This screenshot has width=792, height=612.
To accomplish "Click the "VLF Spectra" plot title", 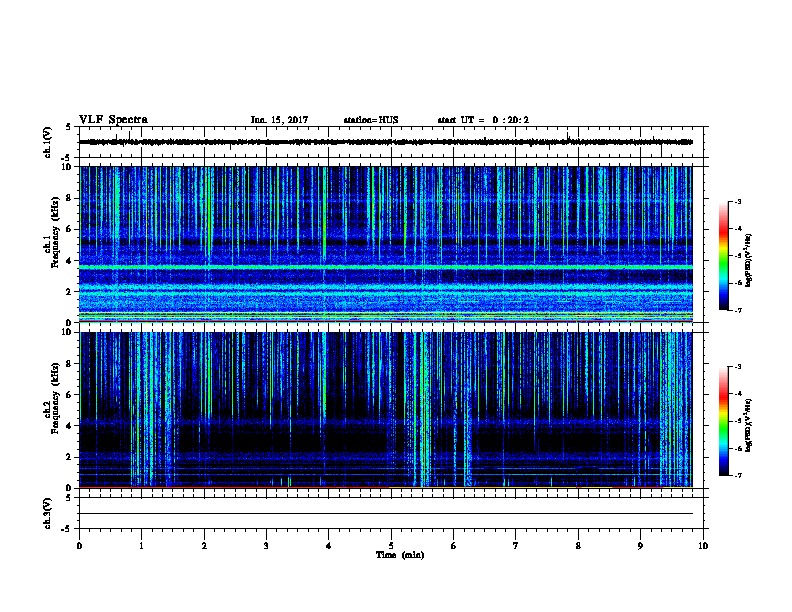I will coord(113,120).
